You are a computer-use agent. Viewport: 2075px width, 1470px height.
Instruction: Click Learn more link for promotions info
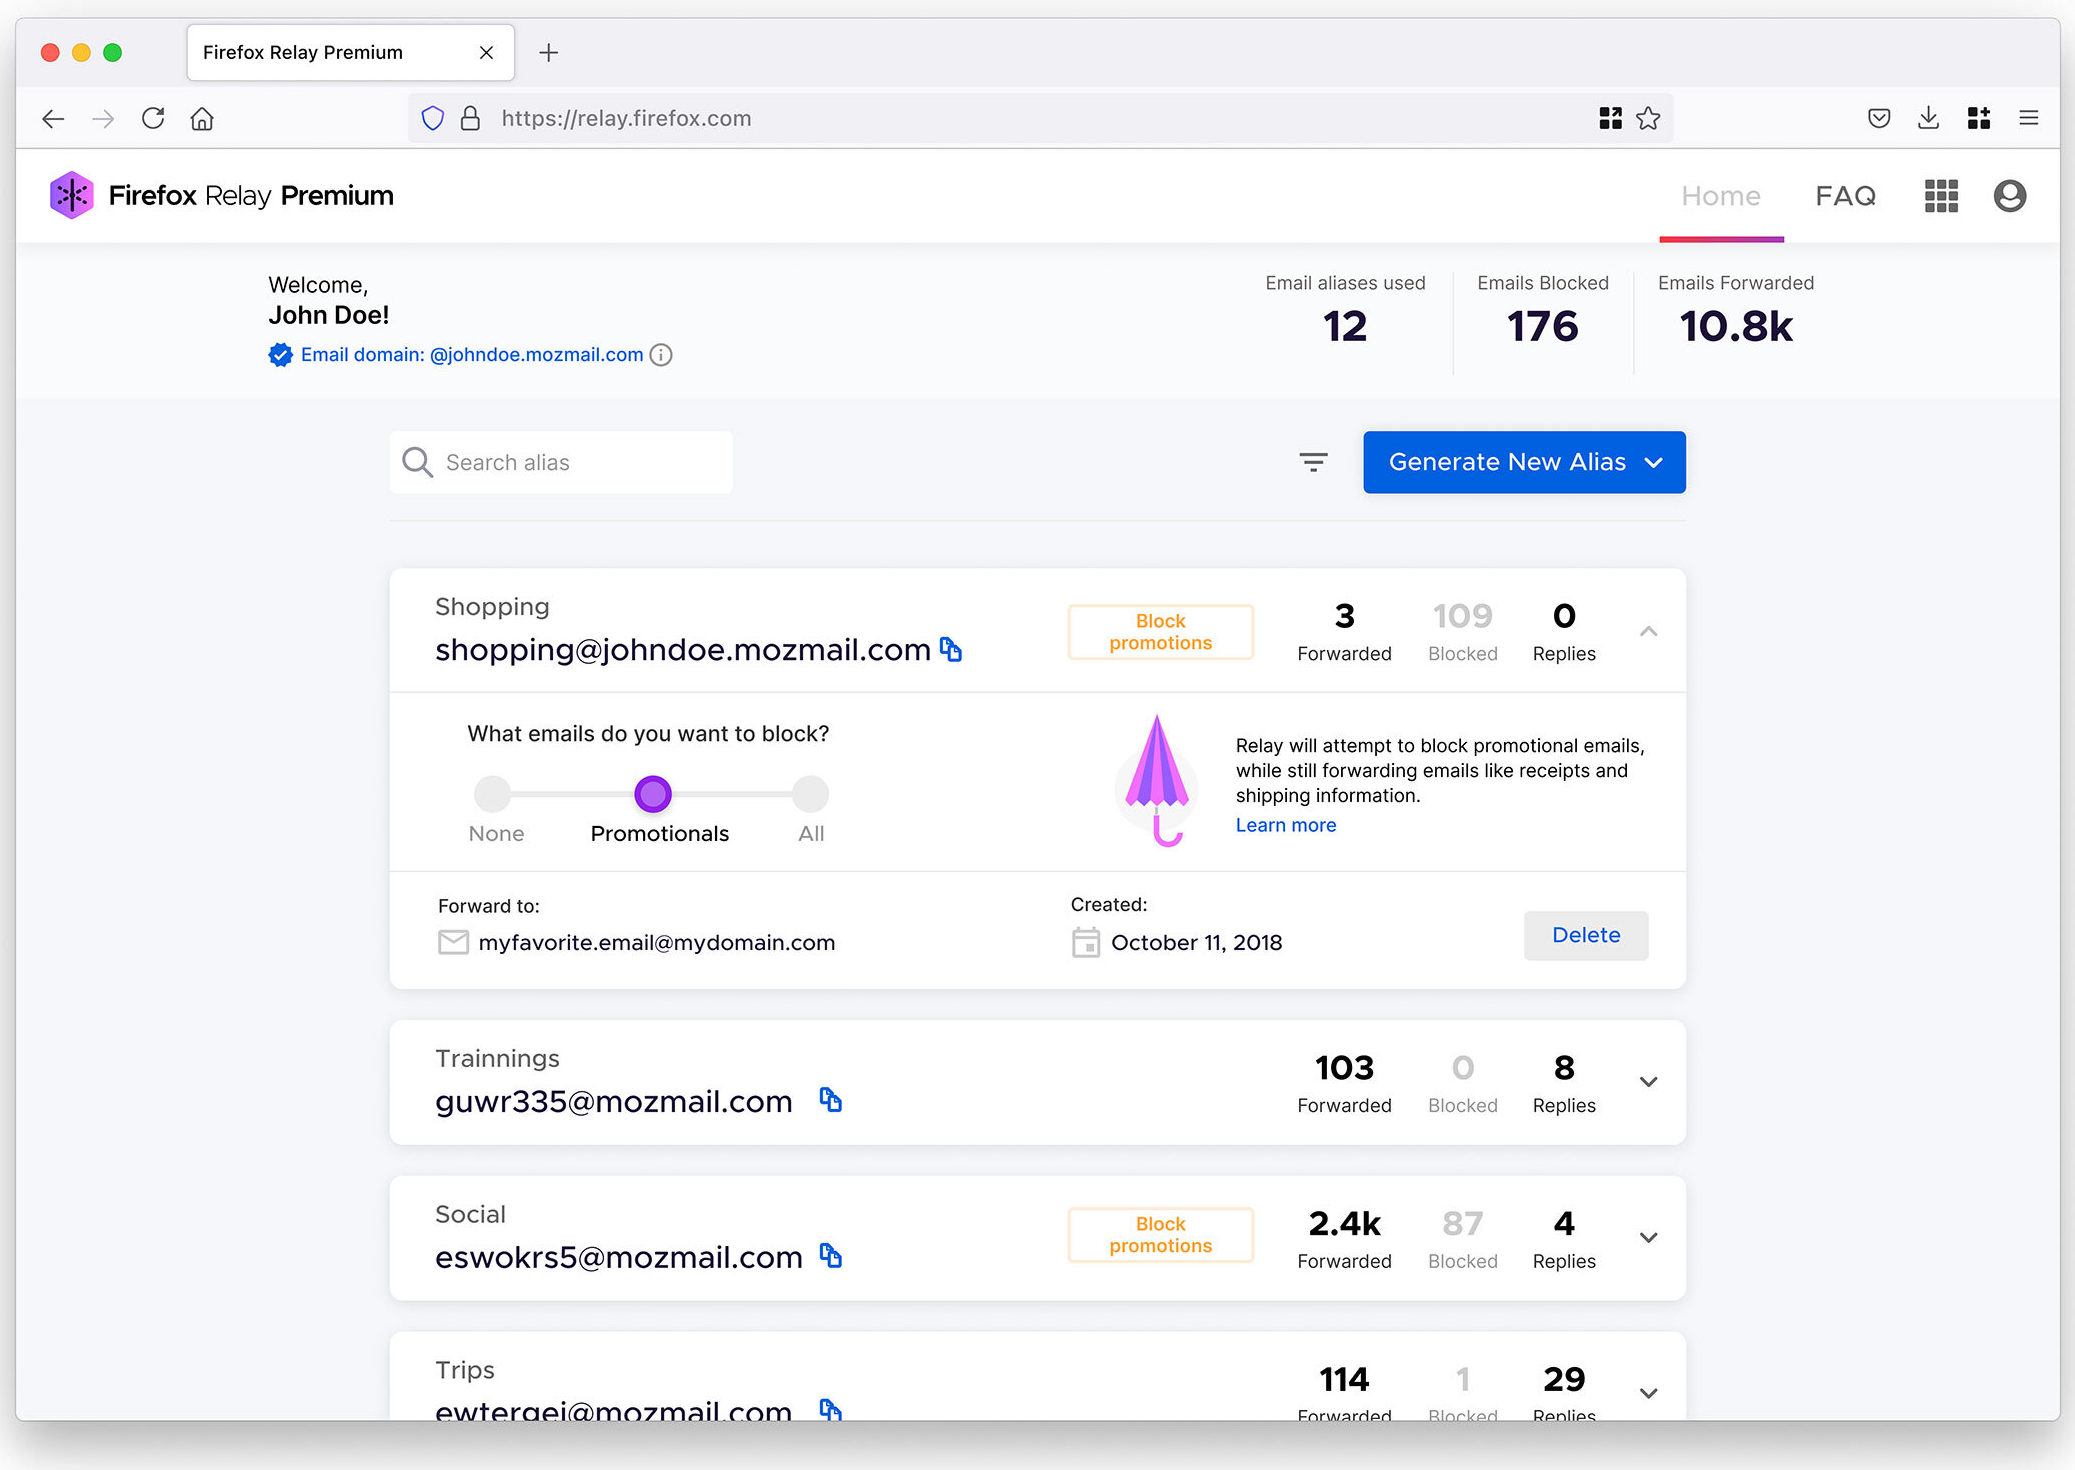point(1286,824)
